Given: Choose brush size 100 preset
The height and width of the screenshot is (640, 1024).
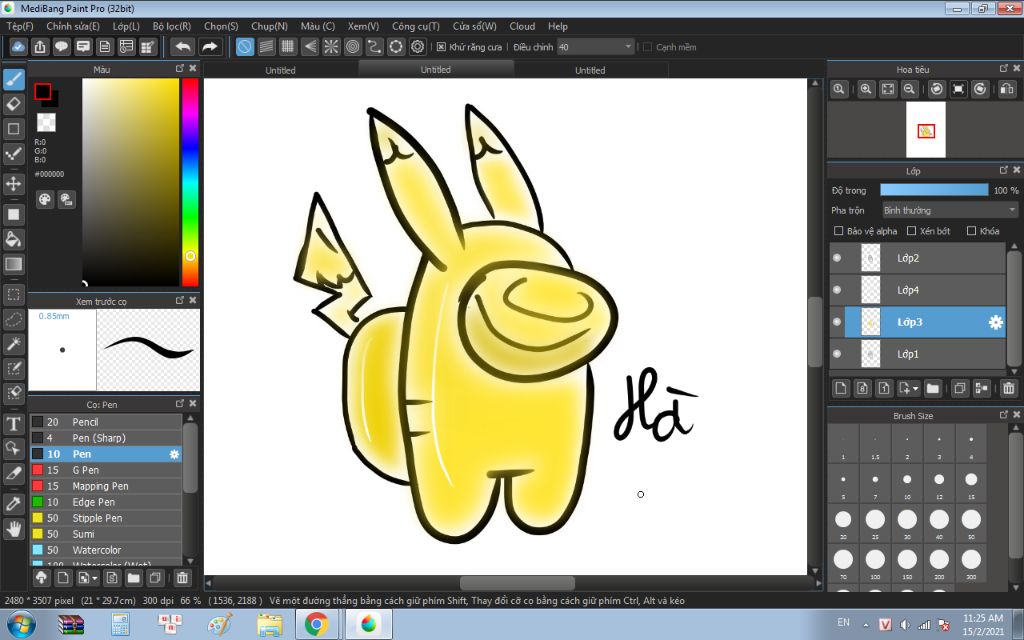Looking at the screenshot, I should point(875,564).
